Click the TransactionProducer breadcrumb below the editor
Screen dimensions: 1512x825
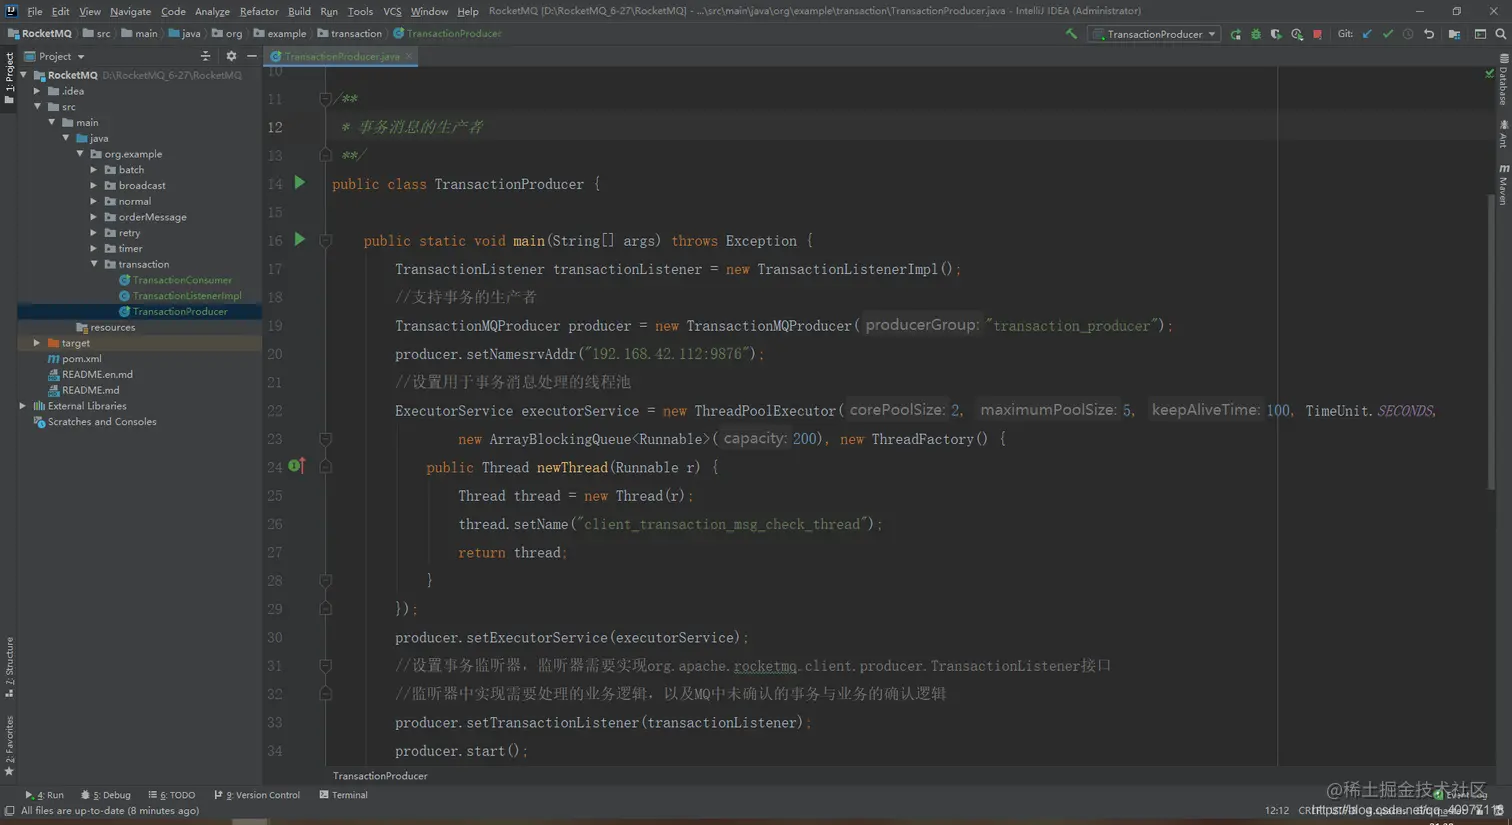pos(380,776)
